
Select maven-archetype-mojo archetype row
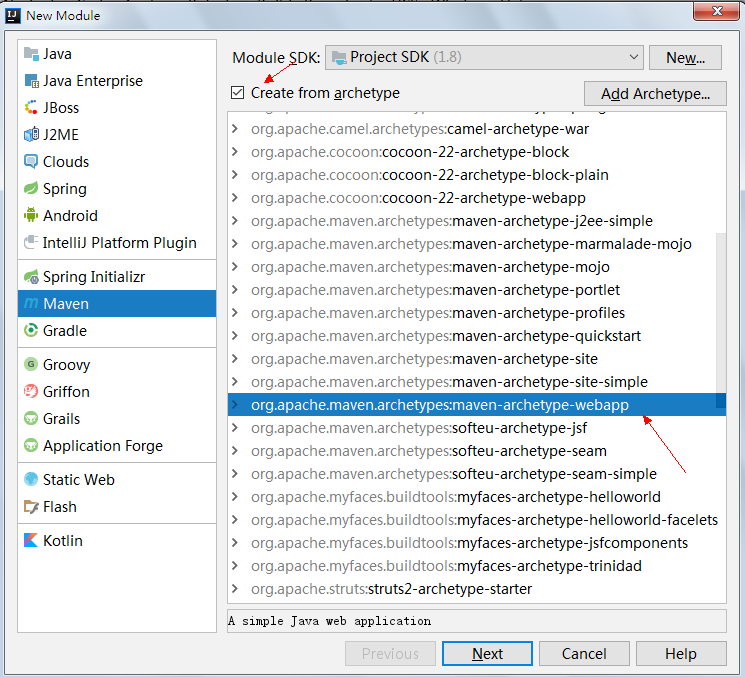pos(477,267)
